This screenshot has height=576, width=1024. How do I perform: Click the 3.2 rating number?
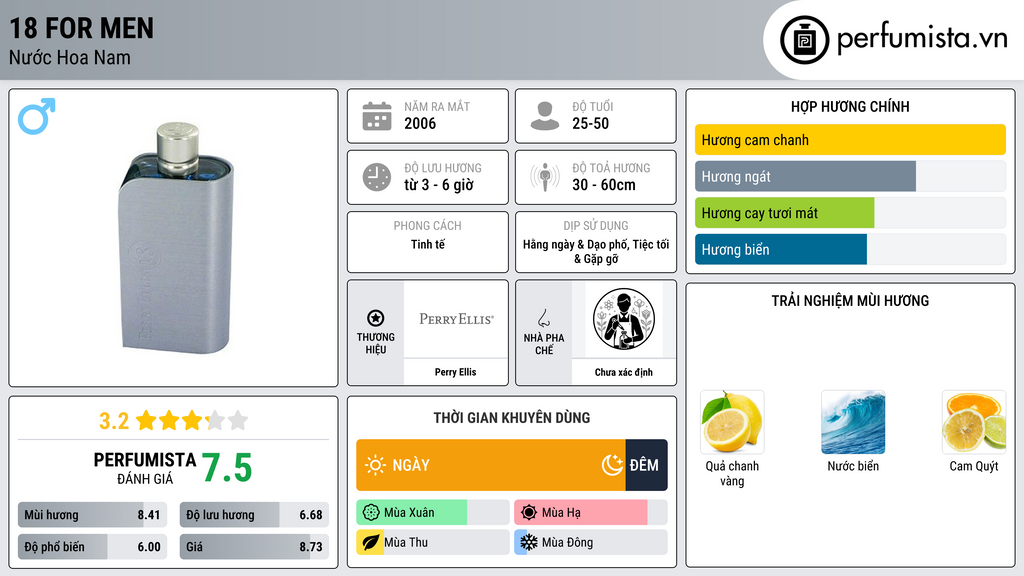[114, 421]
